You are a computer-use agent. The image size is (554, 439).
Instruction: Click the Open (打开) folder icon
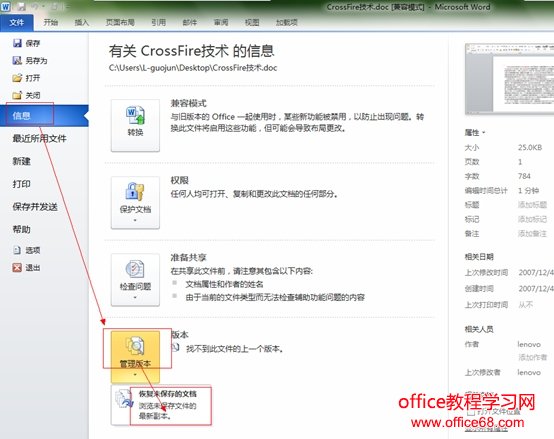17,78
